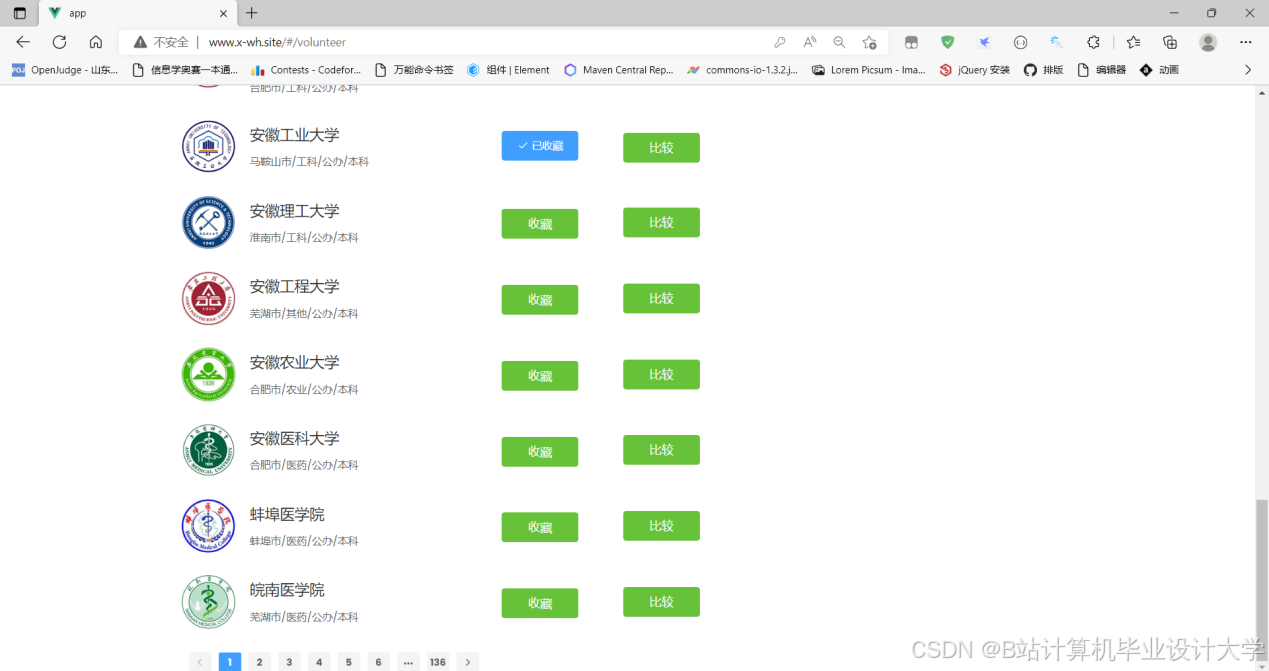This screenshot has height=671, width=1269.
Task: Click 收藏 for 安徽理工大学
Action: [x=540, y=224]
